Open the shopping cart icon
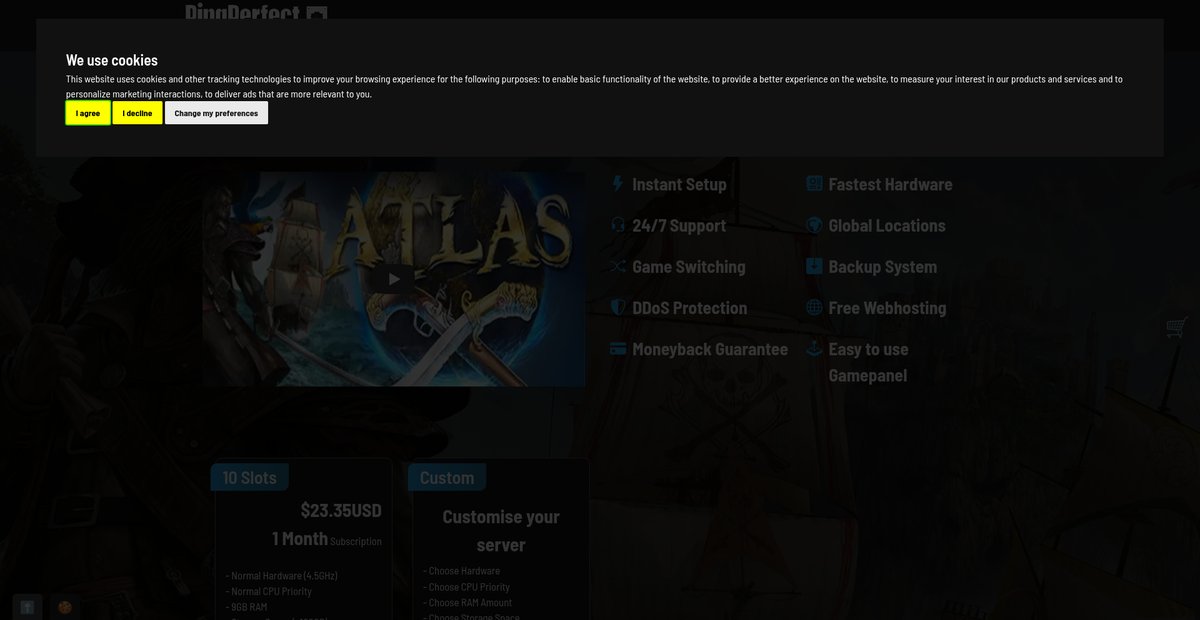Viewport: 1200px width, 620px height. click(1177, 327)
